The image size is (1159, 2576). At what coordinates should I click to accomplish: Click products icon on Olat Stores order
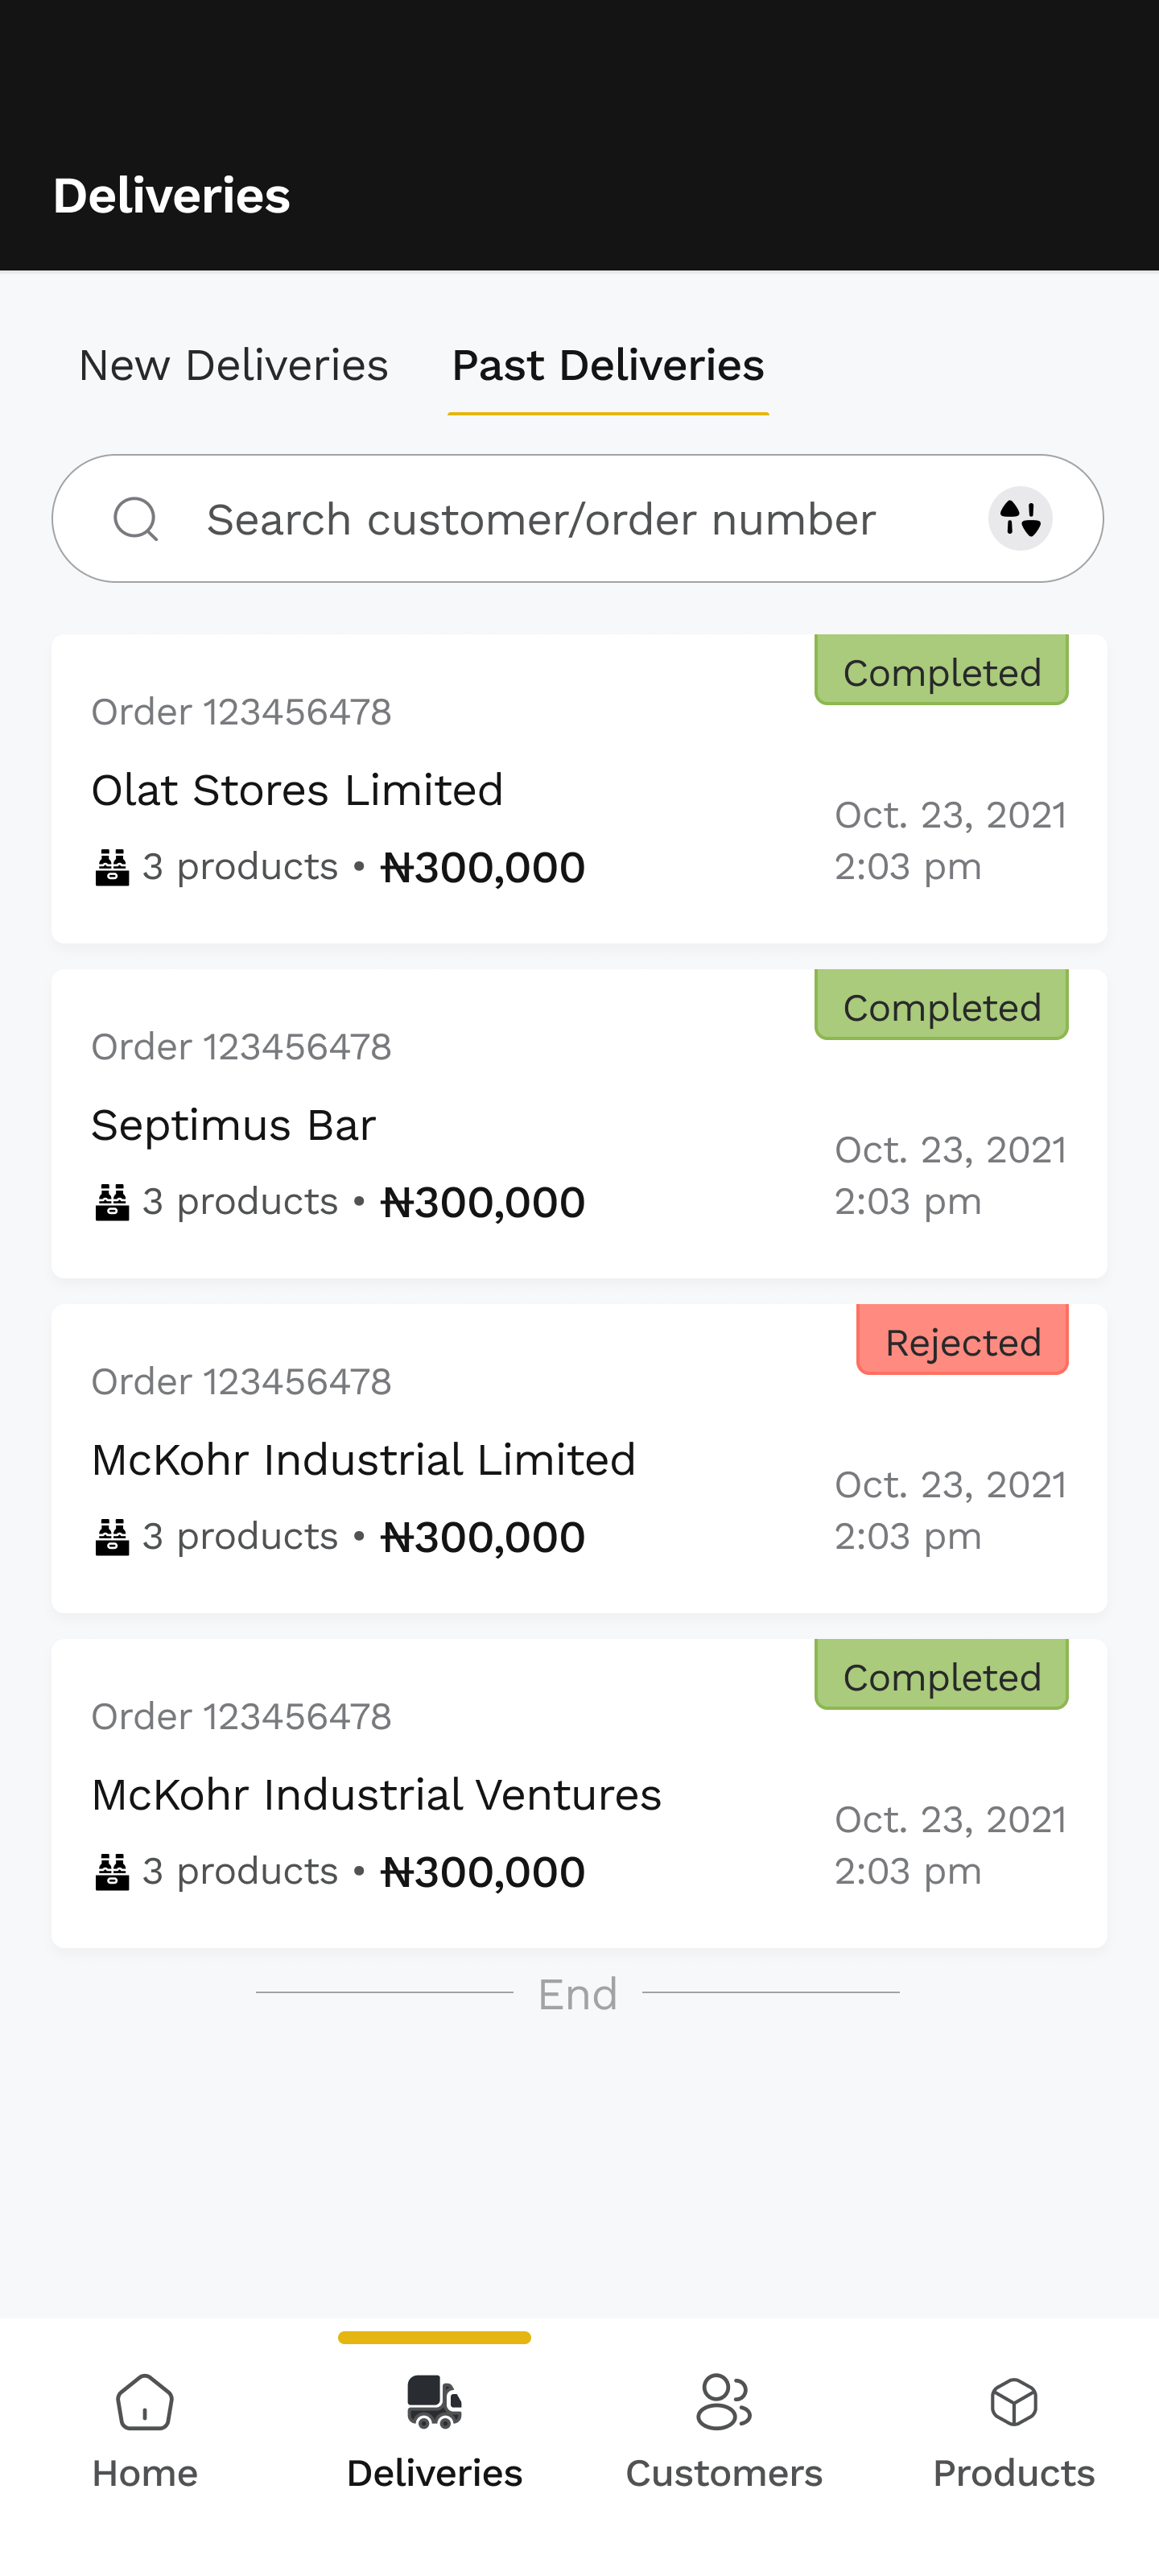tap(112, 867)
